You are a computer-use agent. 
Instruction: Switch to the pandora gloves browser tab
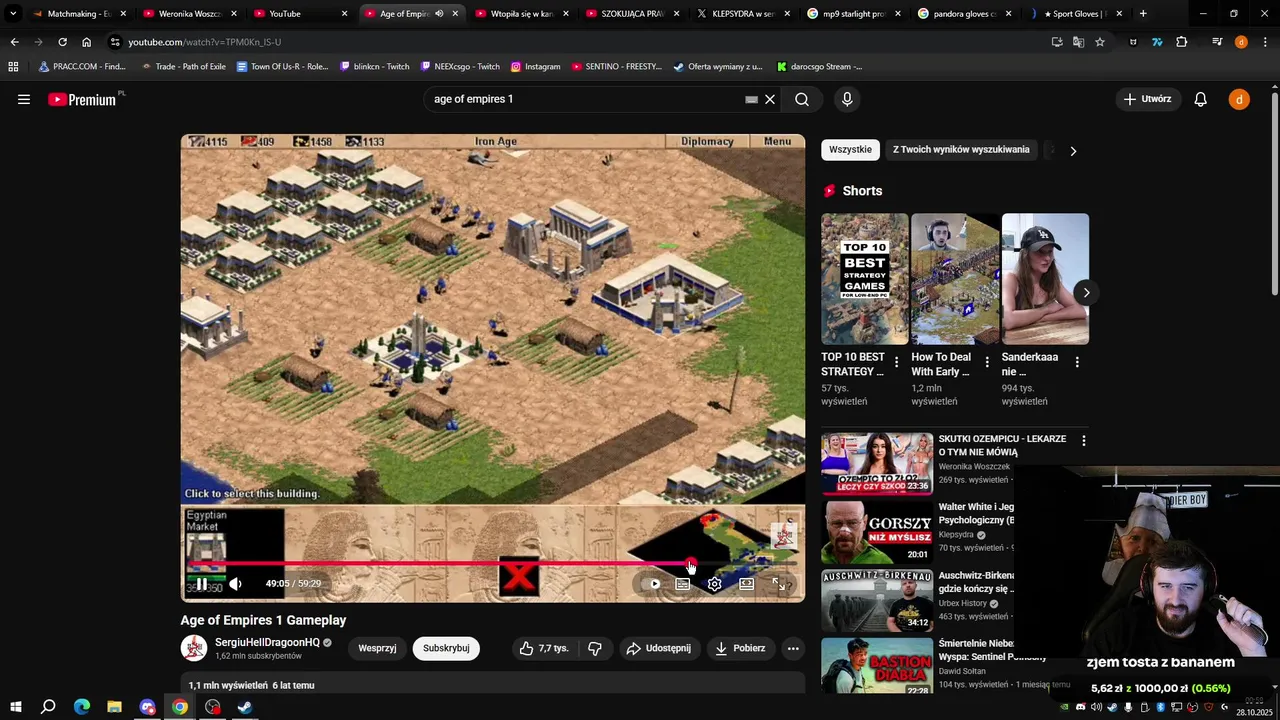coord(963,14)
